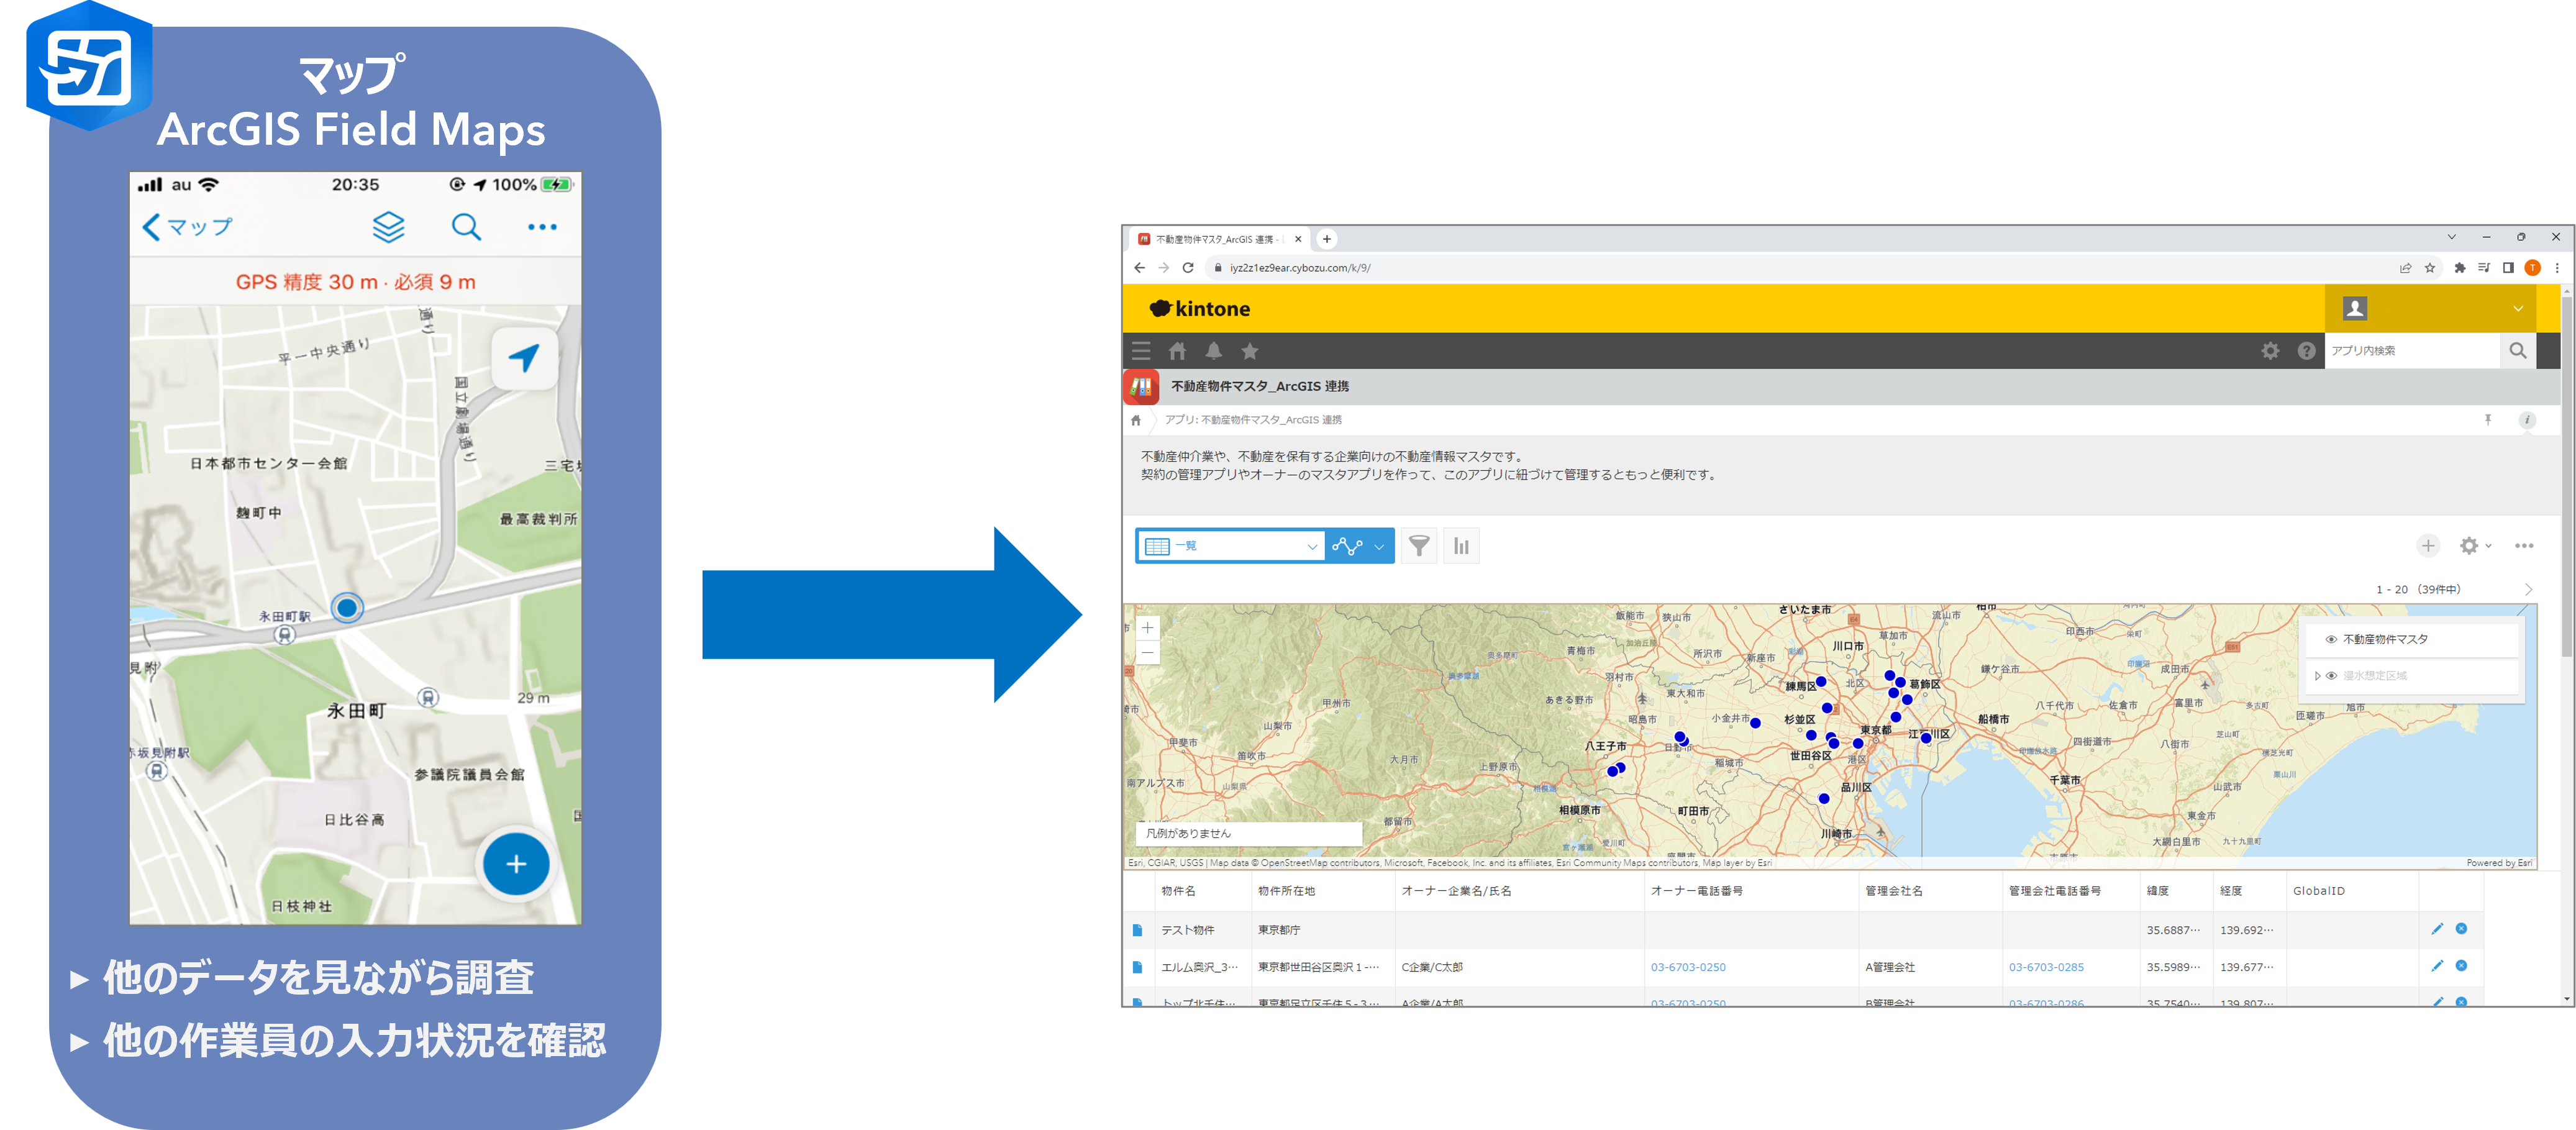Click the 凡例がありません legend box
Screen dimensions: 2576x1130
click(x=1248, y=833)
